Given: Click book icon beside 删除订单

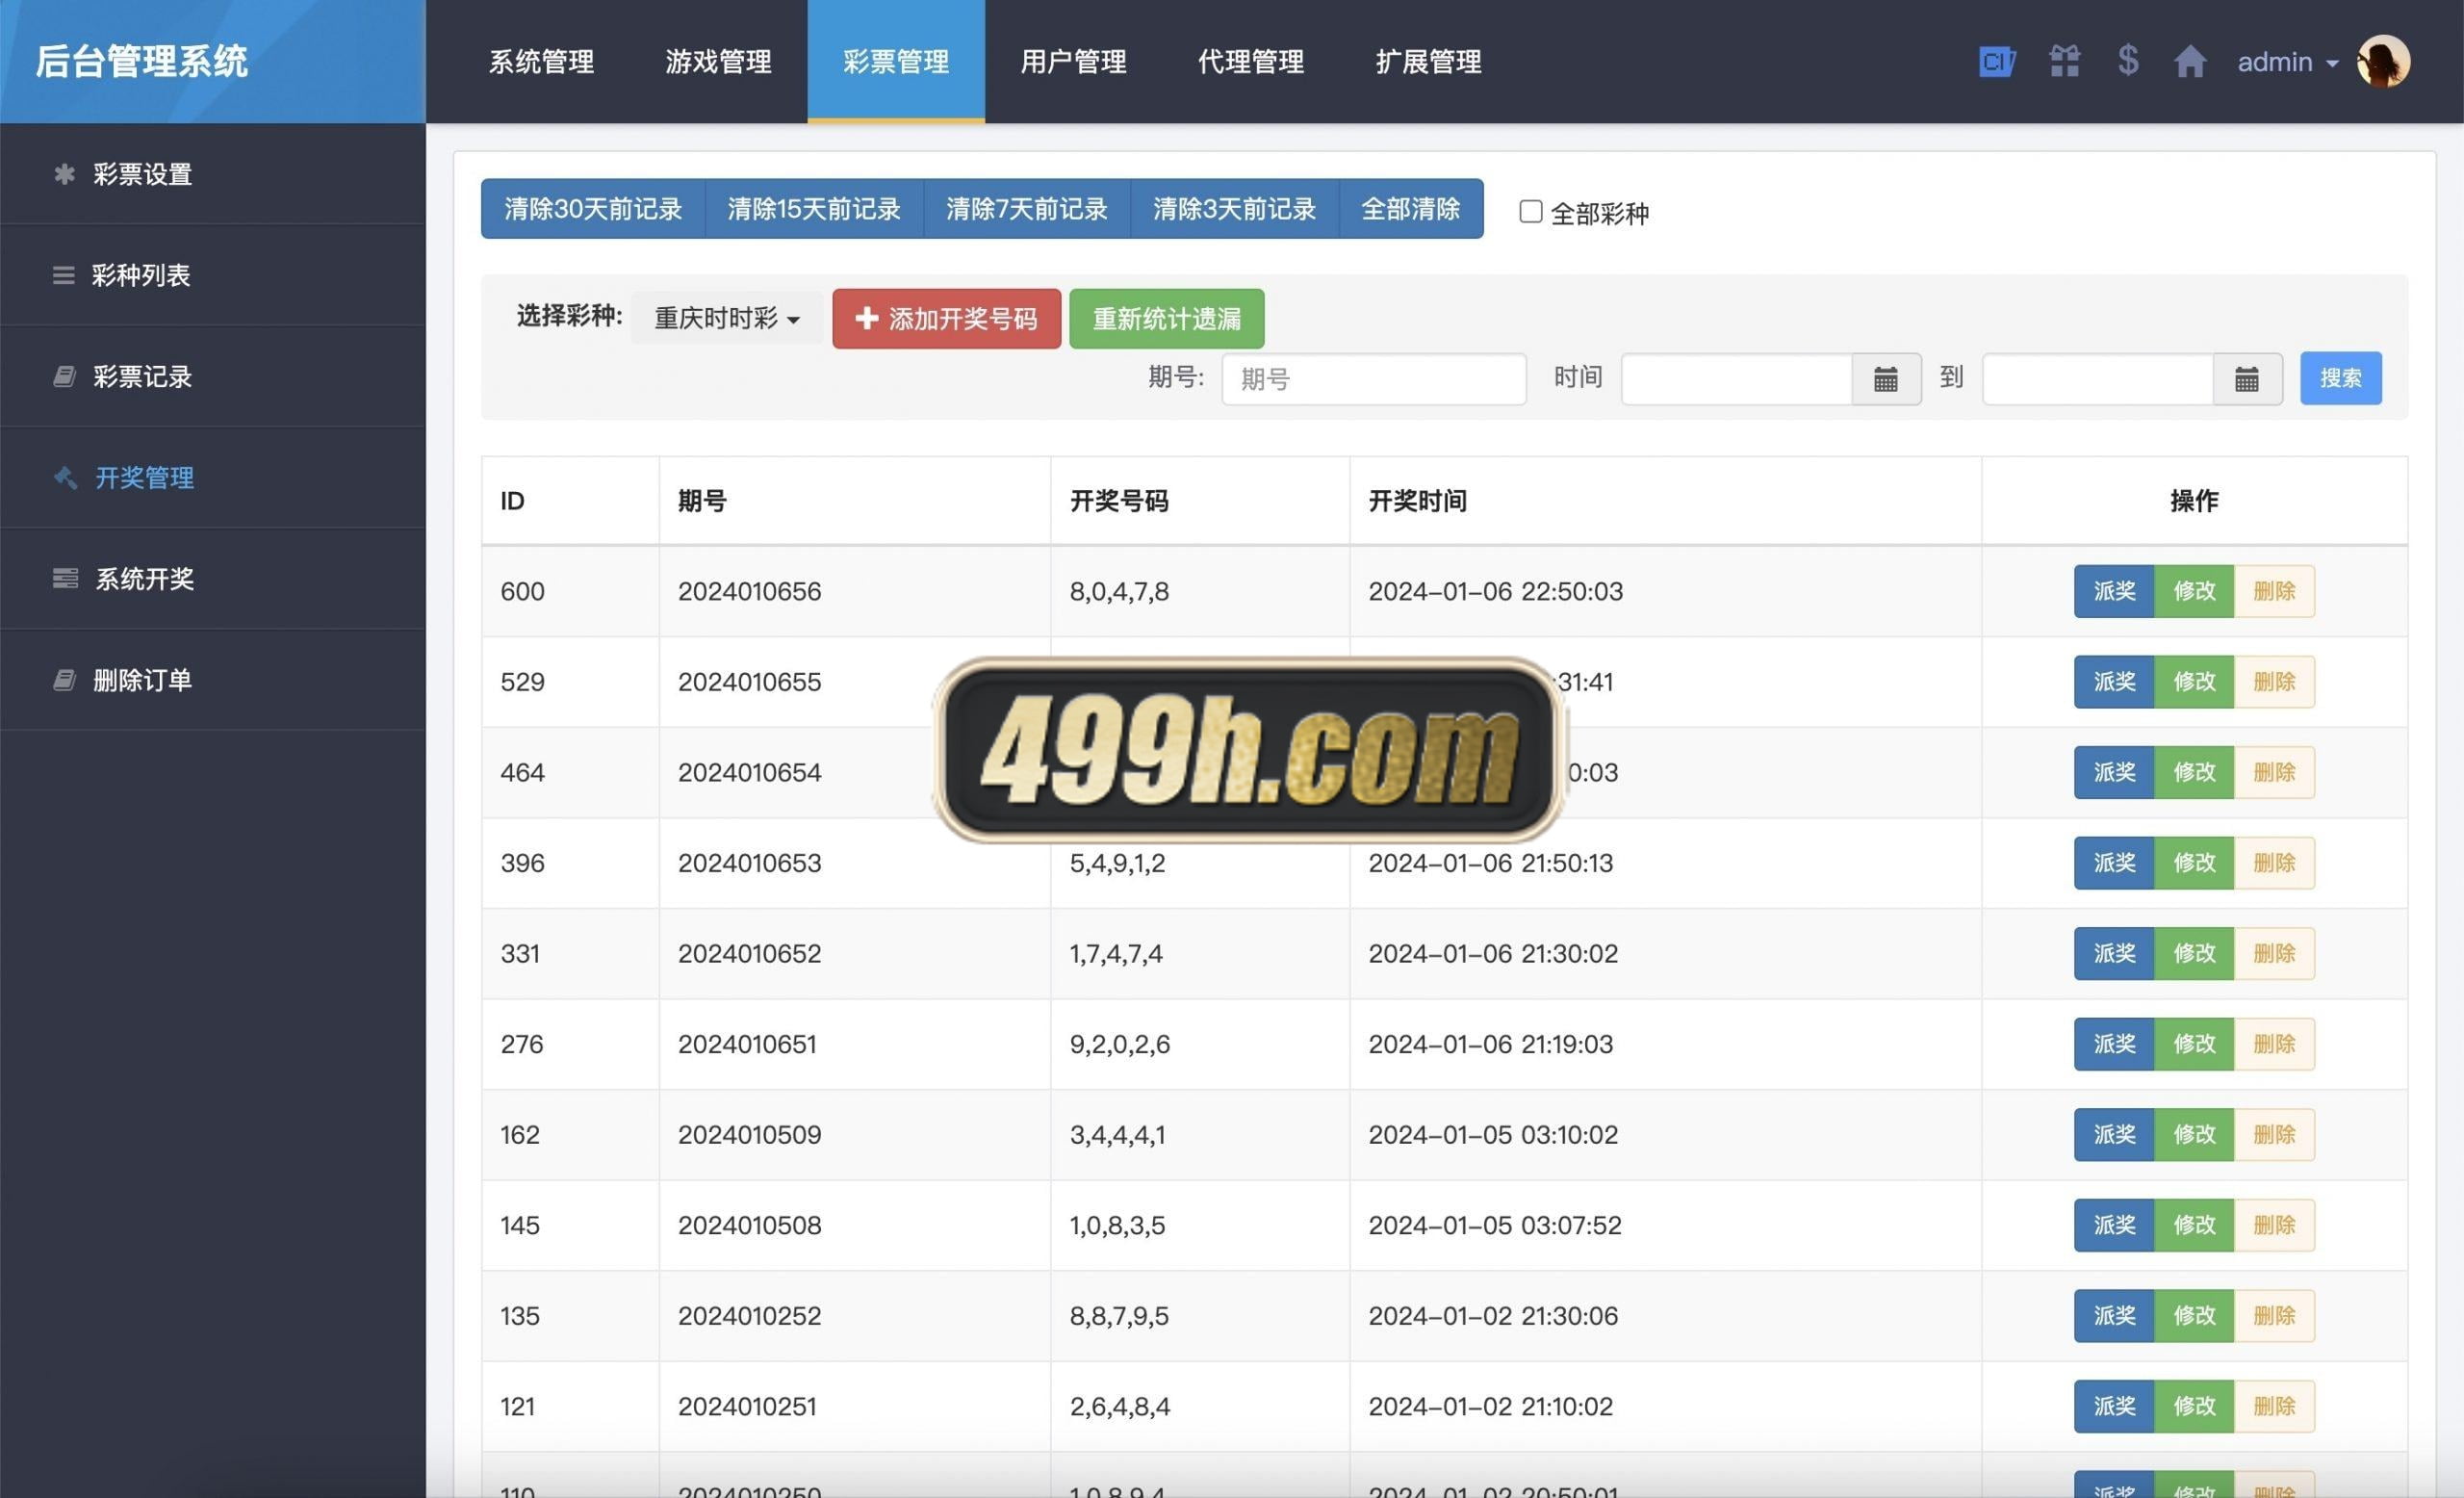Looking at the screenshot, I should pos(64,681).
